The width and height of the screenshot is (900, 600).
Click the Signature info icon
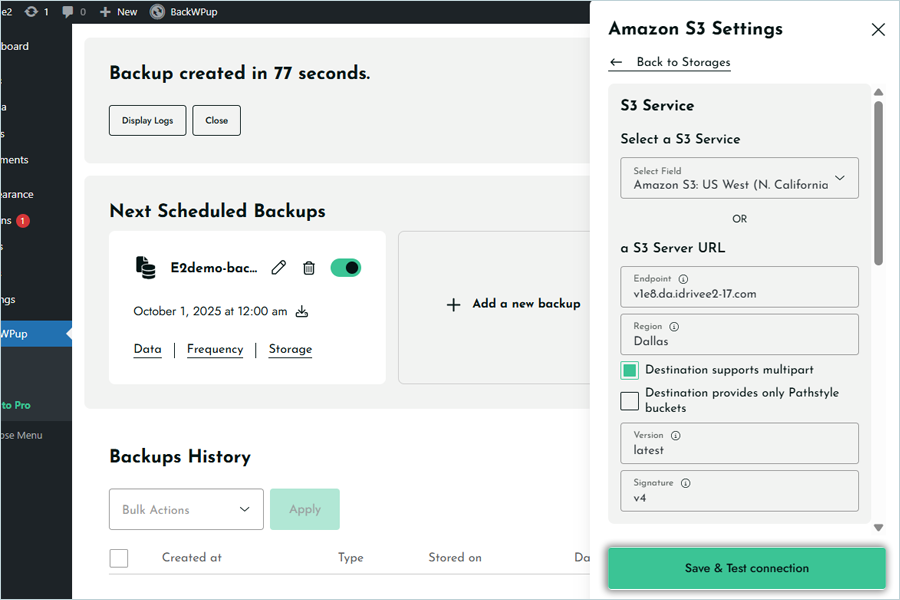(x=685, y=483)
